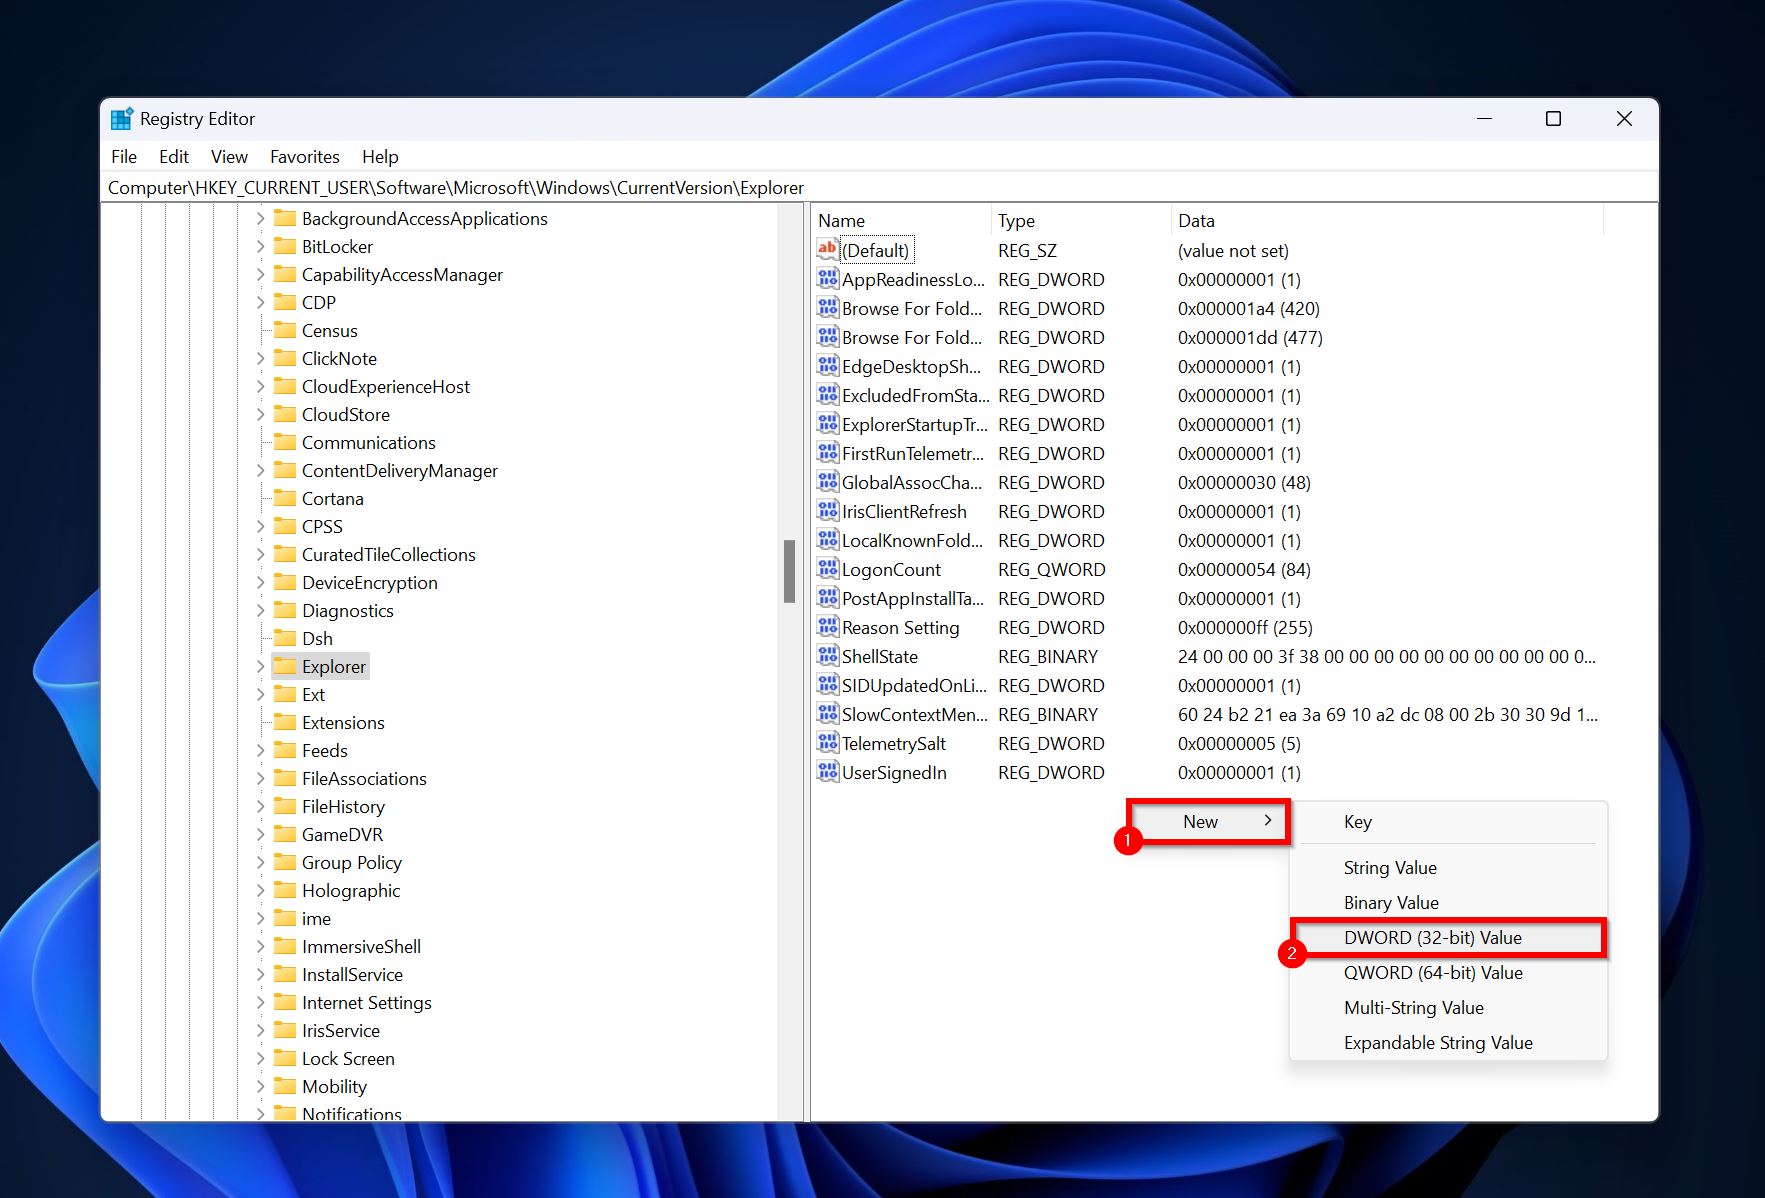Choose String Value from the submenu
Image resolution: width=1765 pixels, height=1198 pixels.
click(x=1448, y=868)
